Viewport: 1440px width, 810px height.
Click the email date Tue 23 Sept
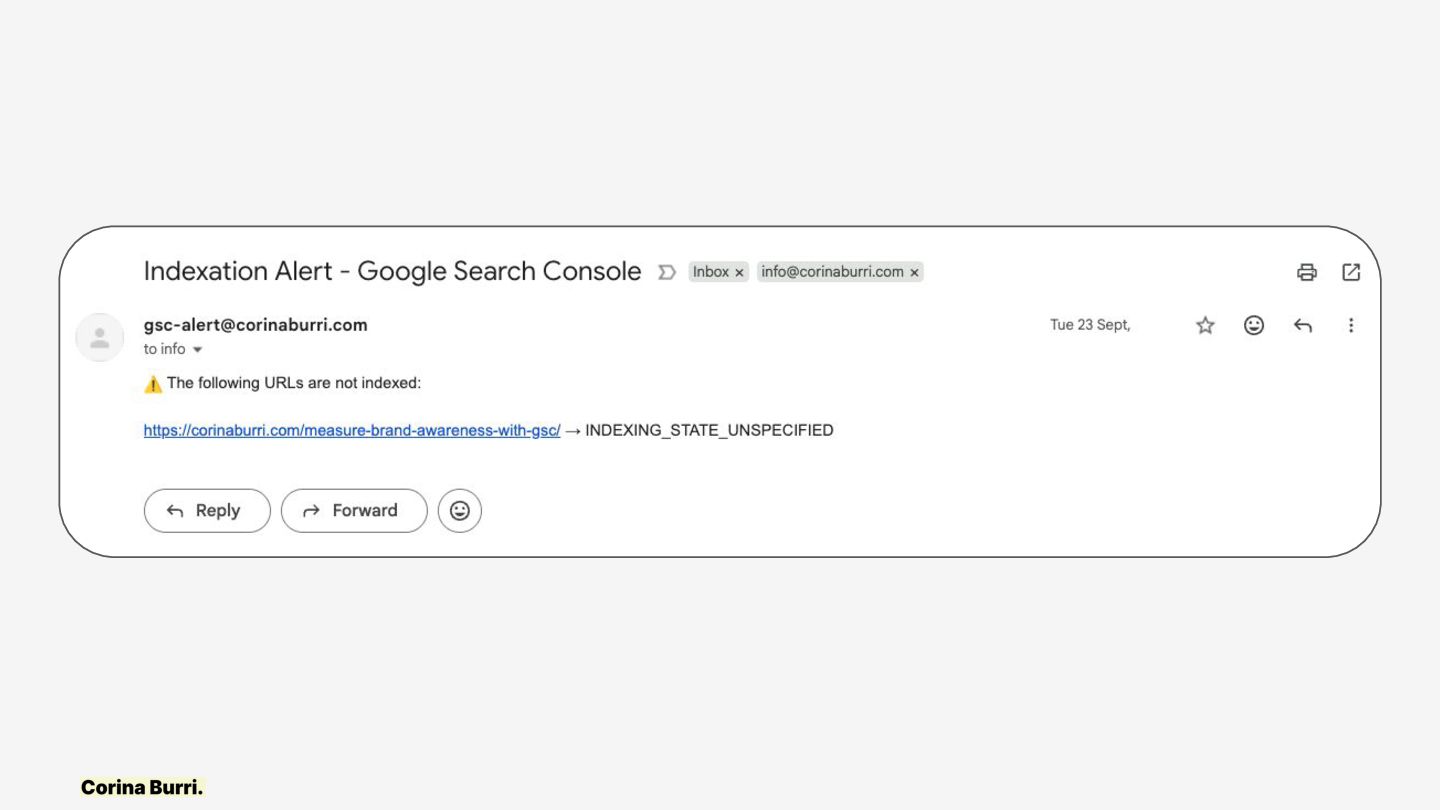(1089, 325)
